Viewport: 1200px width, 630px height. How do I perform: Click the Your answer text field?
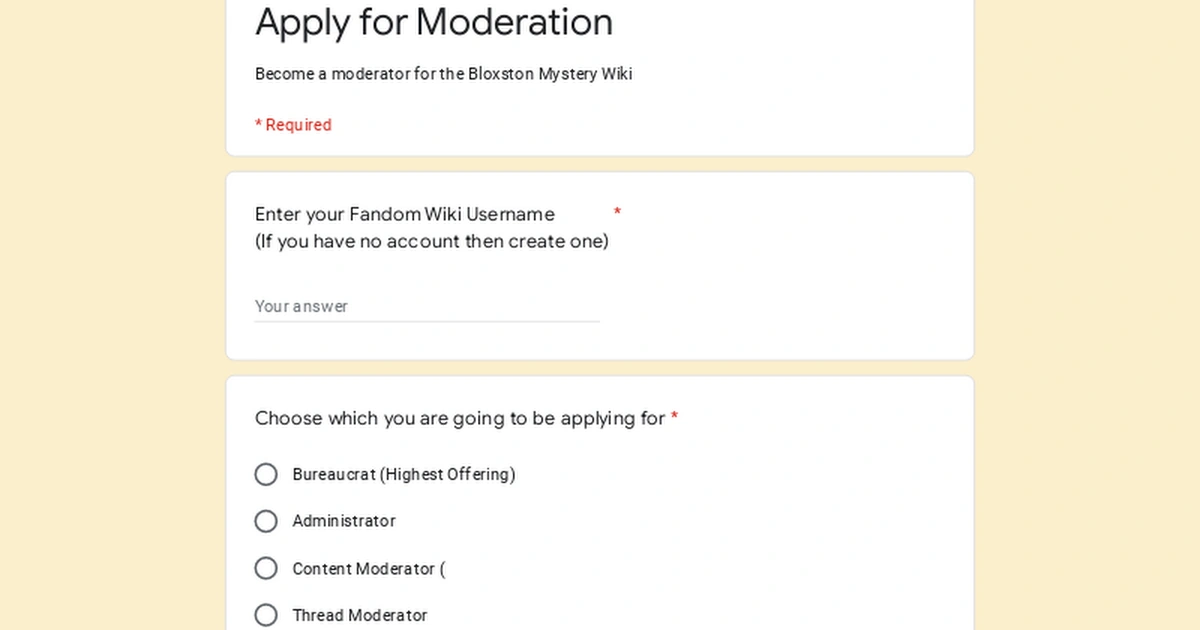pos(400,306)
